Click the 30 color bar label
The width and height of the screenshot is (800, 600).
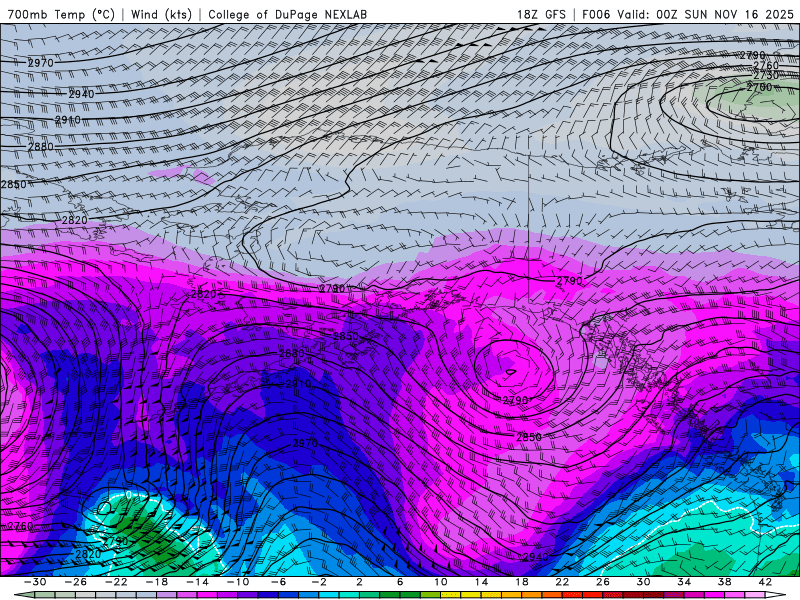coord(643,582)
